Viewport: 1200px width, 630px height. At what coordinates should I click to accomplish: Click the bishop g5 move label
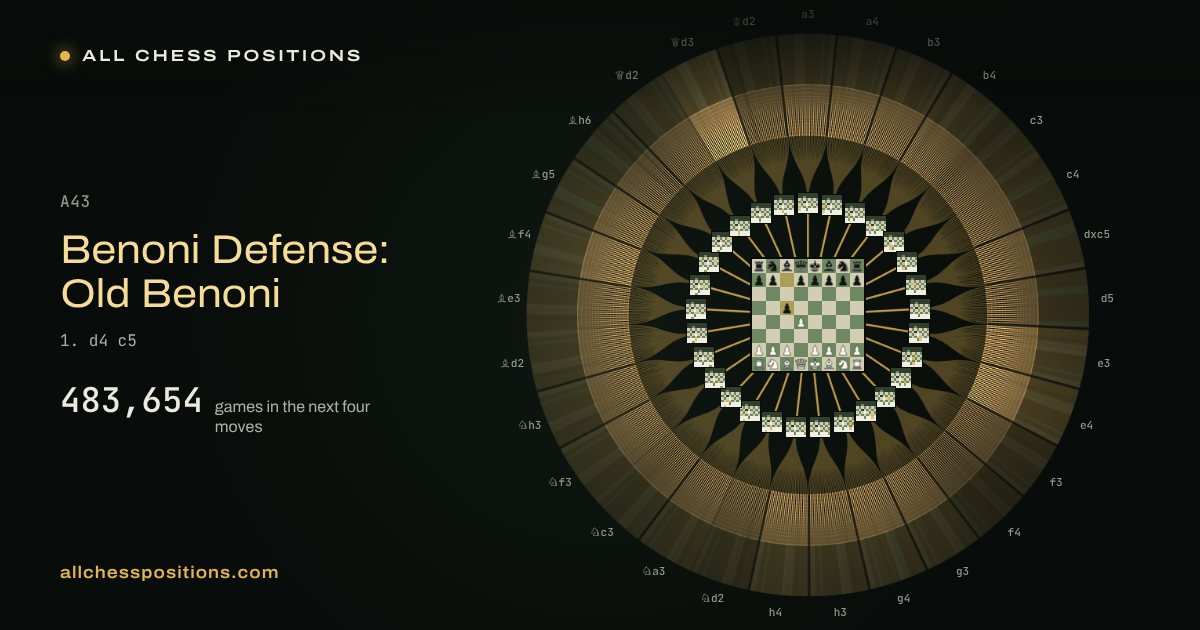coord(543,174)
